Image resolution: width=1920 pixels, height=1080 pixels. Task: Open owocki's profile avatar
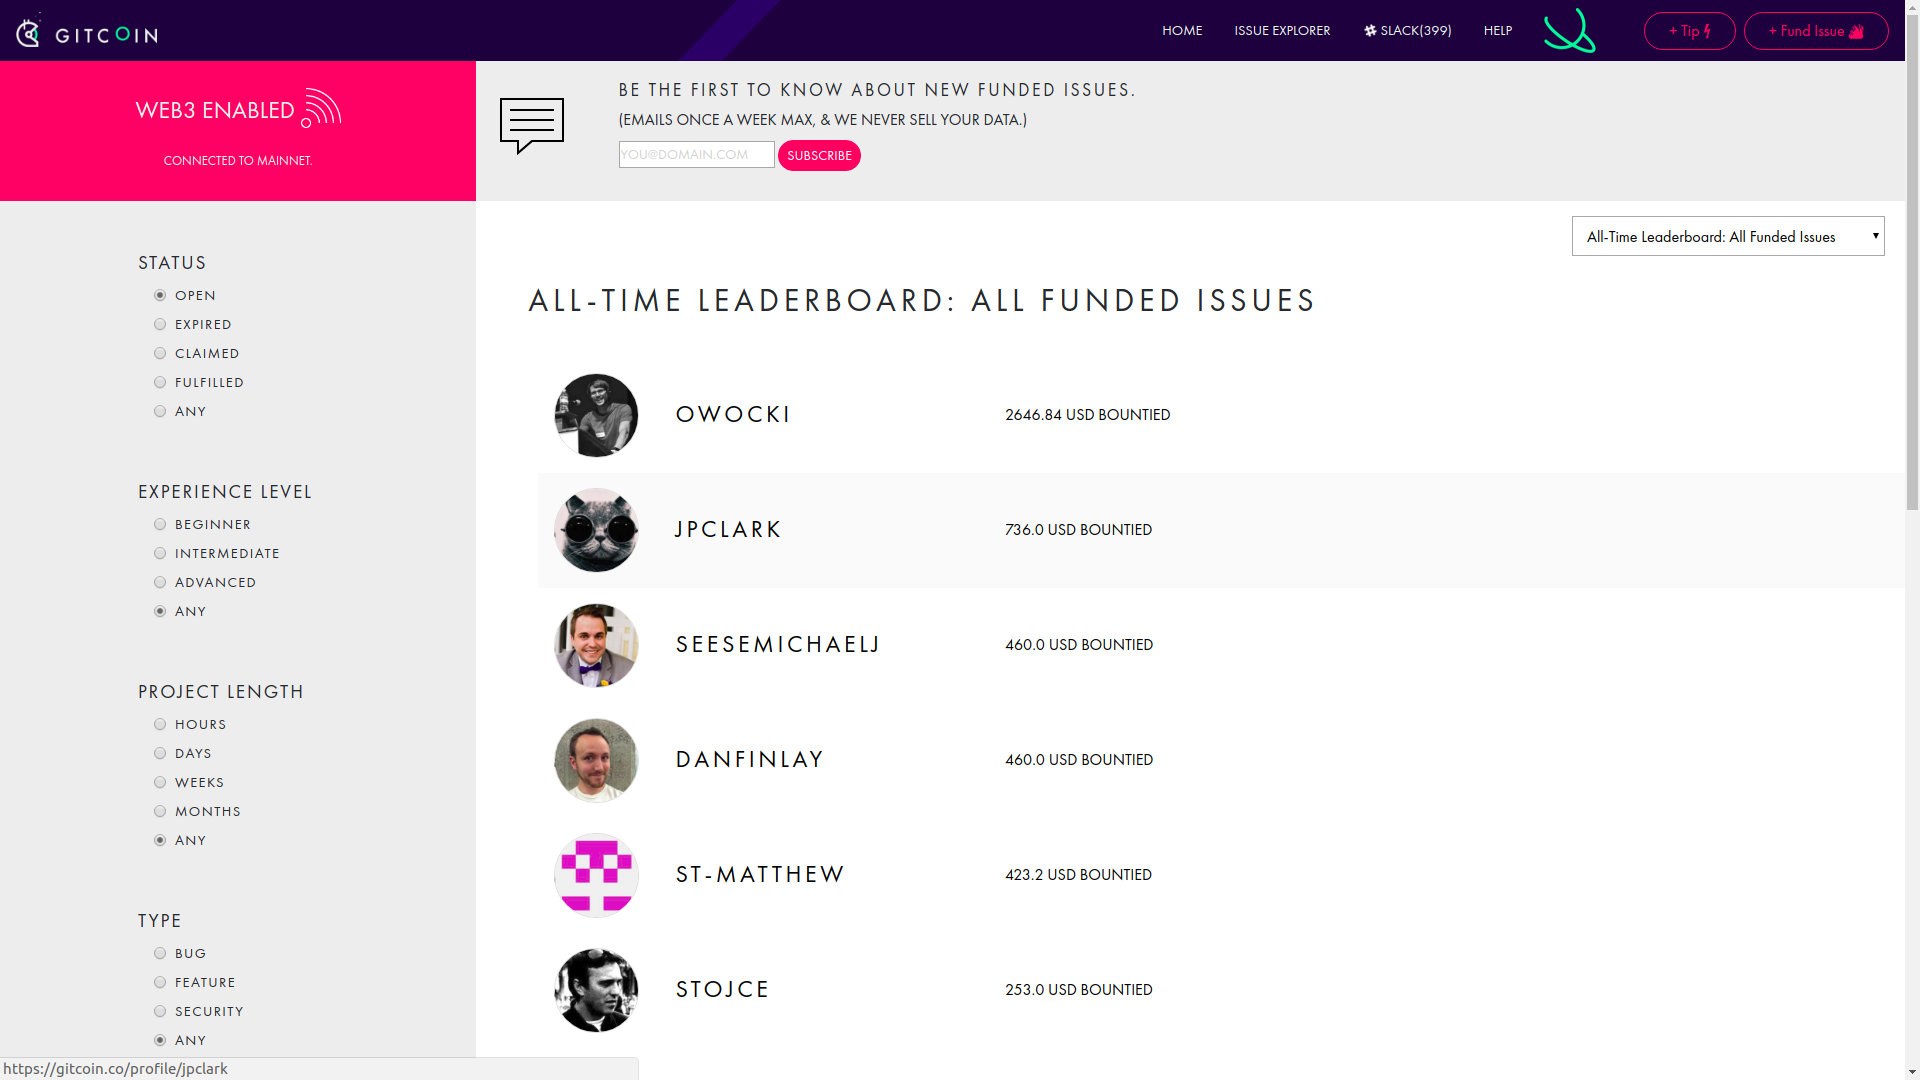[595, 415]
